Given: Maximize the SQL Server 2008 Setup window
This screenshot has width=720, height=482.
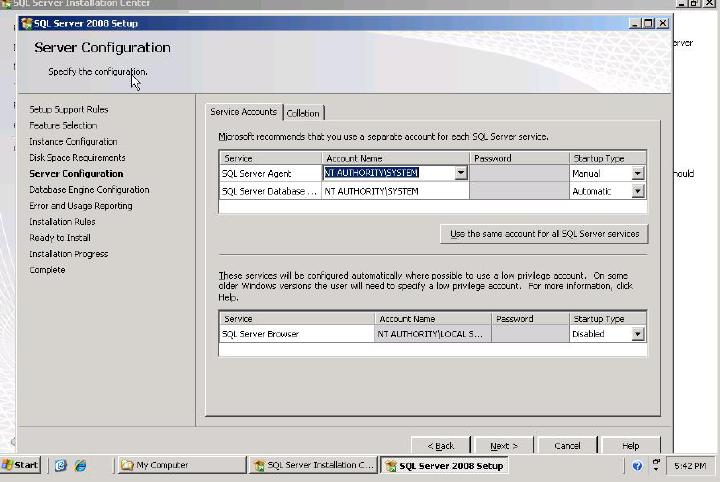Looking at the screenshot, I should pos(648,23).
